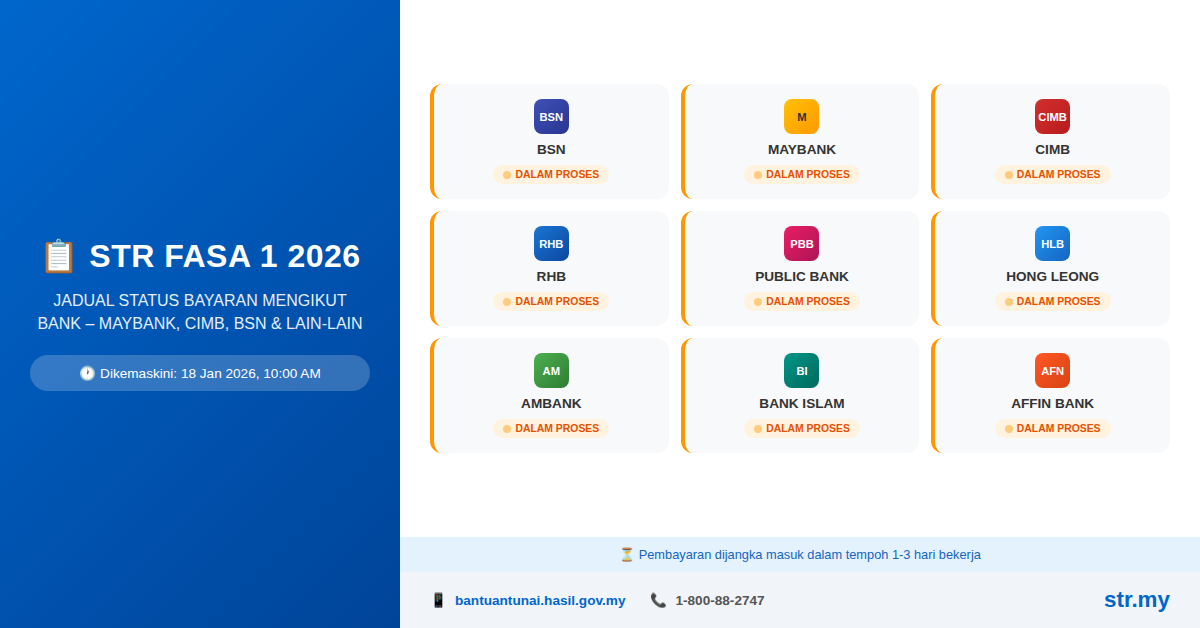
Task: Open the bantuantunai.hasil.gov.my link
Action: click(539, 600)
